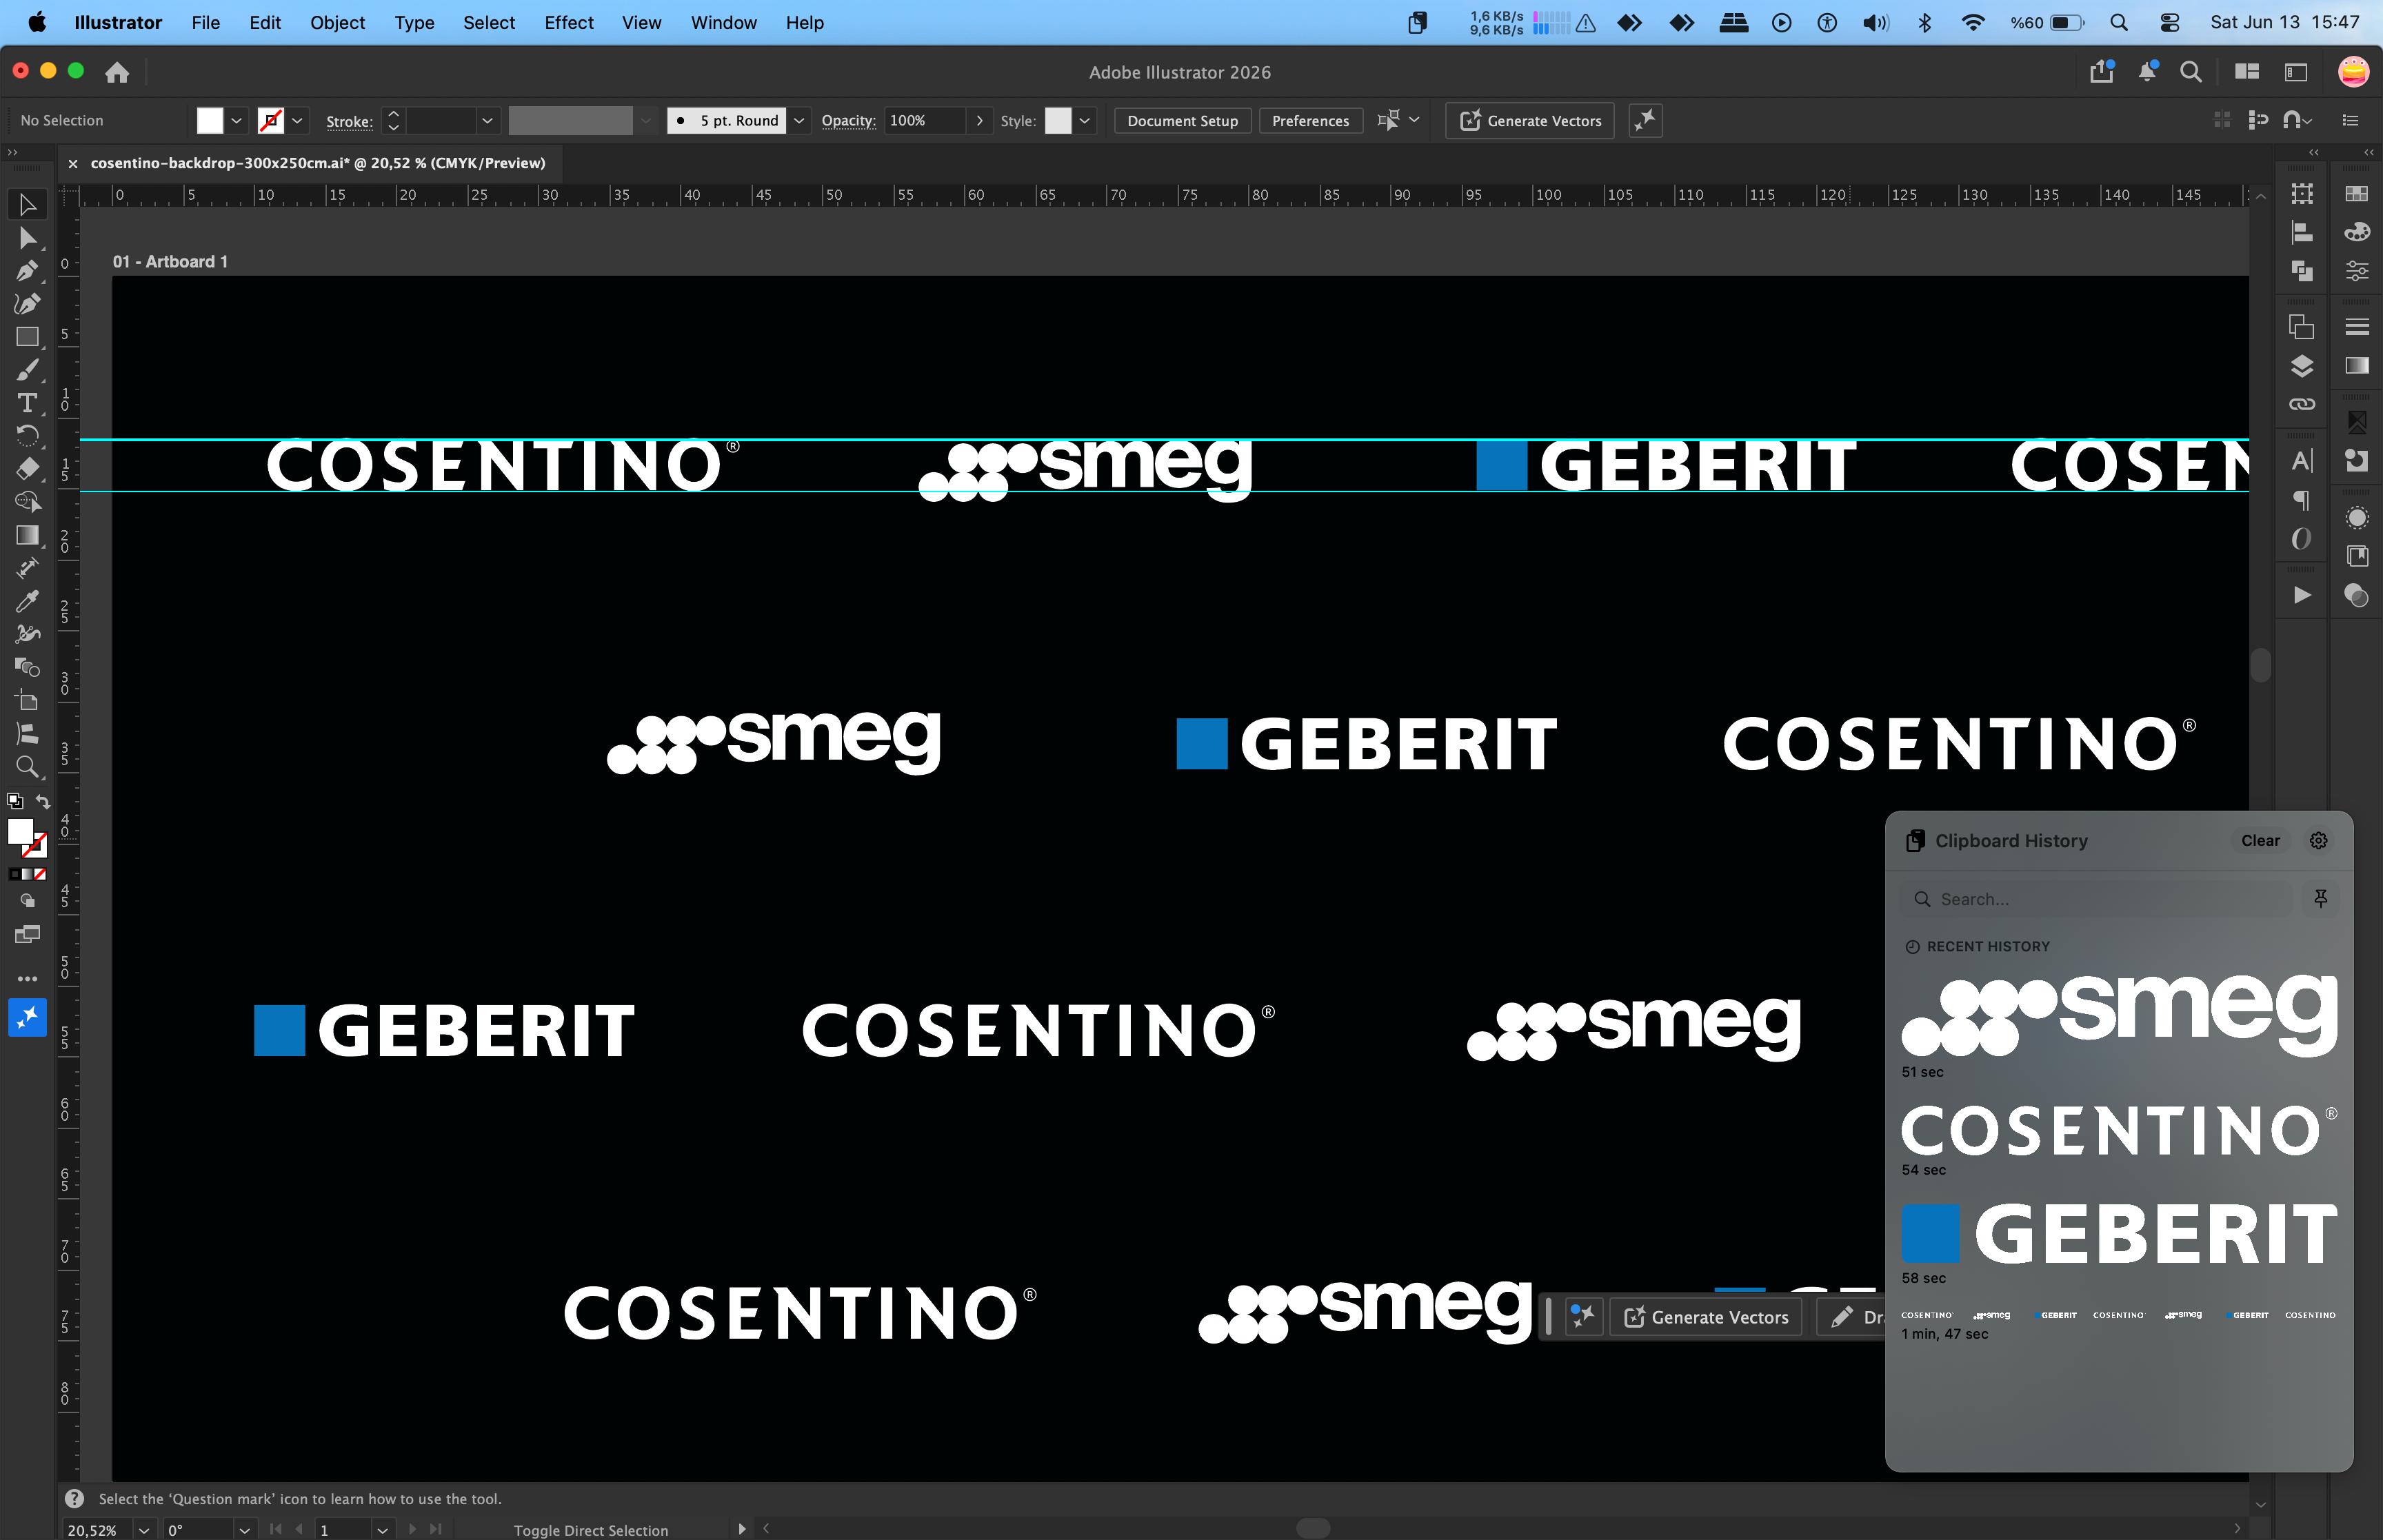The height and width of the screenshot is (1540, 2383).
Task: Swap fill and stroke colors
Action: 43,802
